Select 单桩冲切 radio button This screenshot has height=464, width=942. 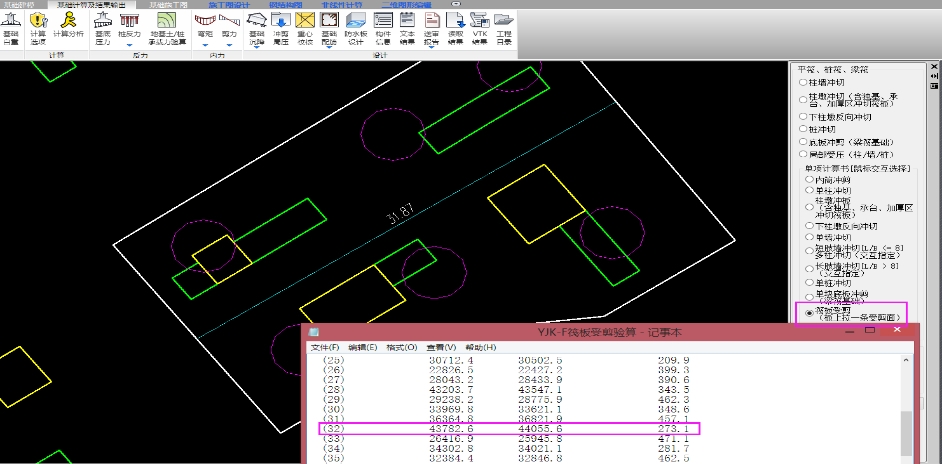click(x=809, y=282)
